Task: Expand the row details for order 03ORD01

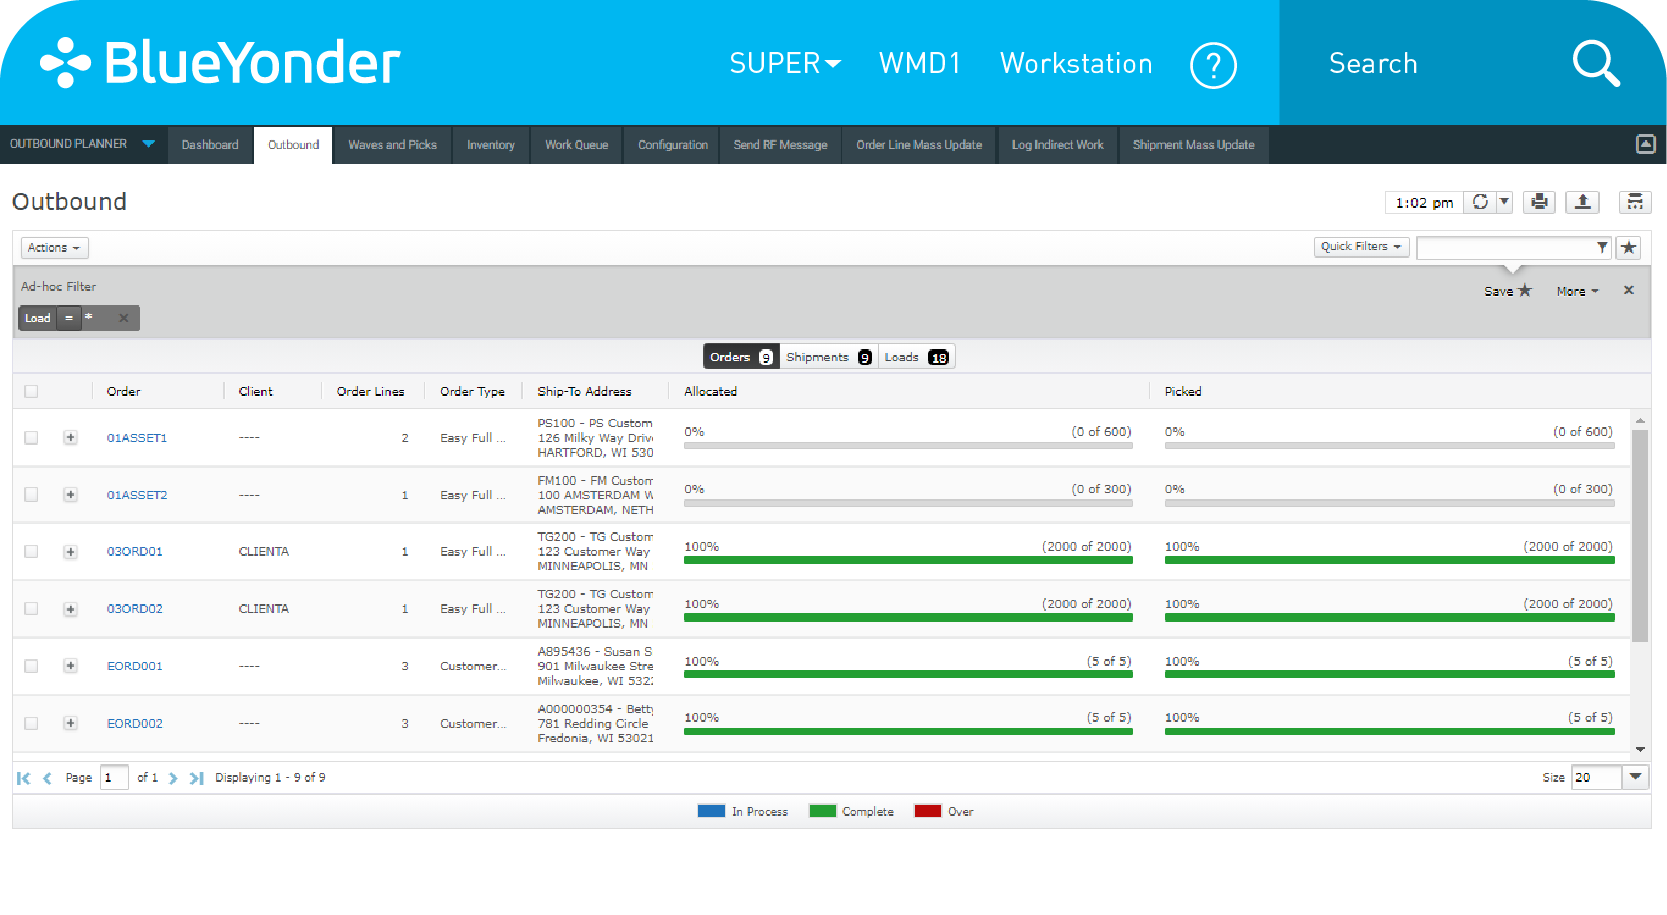Action: [70, 551]
